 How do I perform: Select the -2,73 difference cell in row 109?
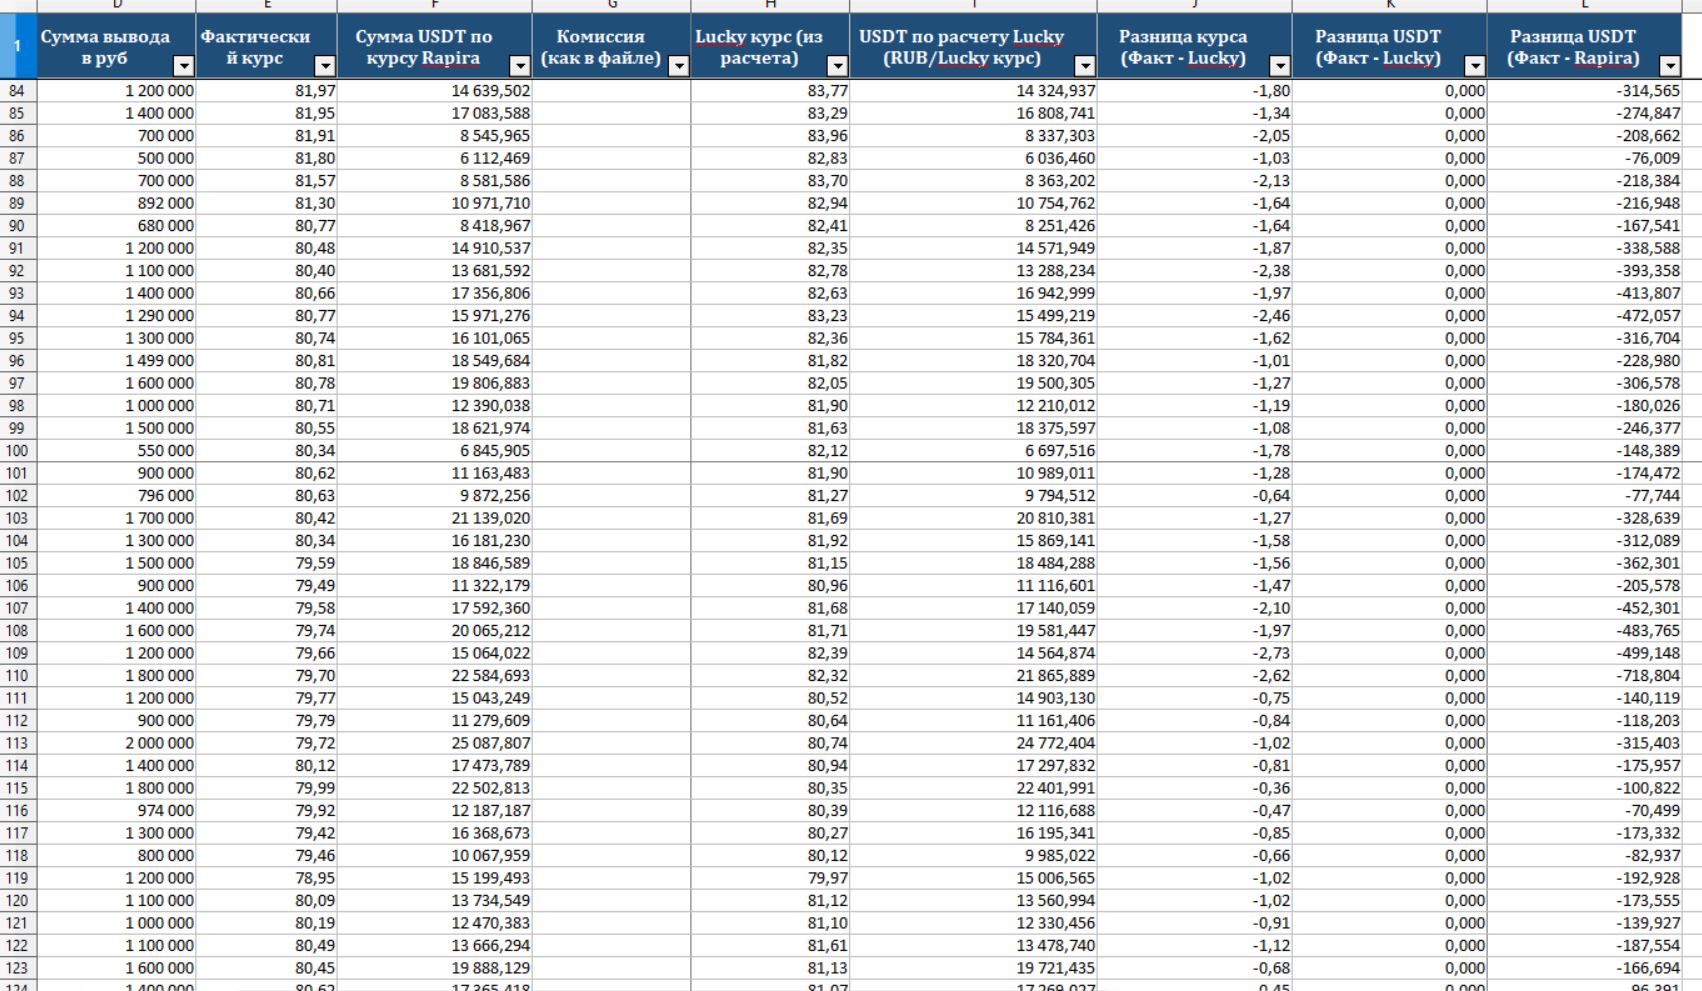pos(1194,653)
